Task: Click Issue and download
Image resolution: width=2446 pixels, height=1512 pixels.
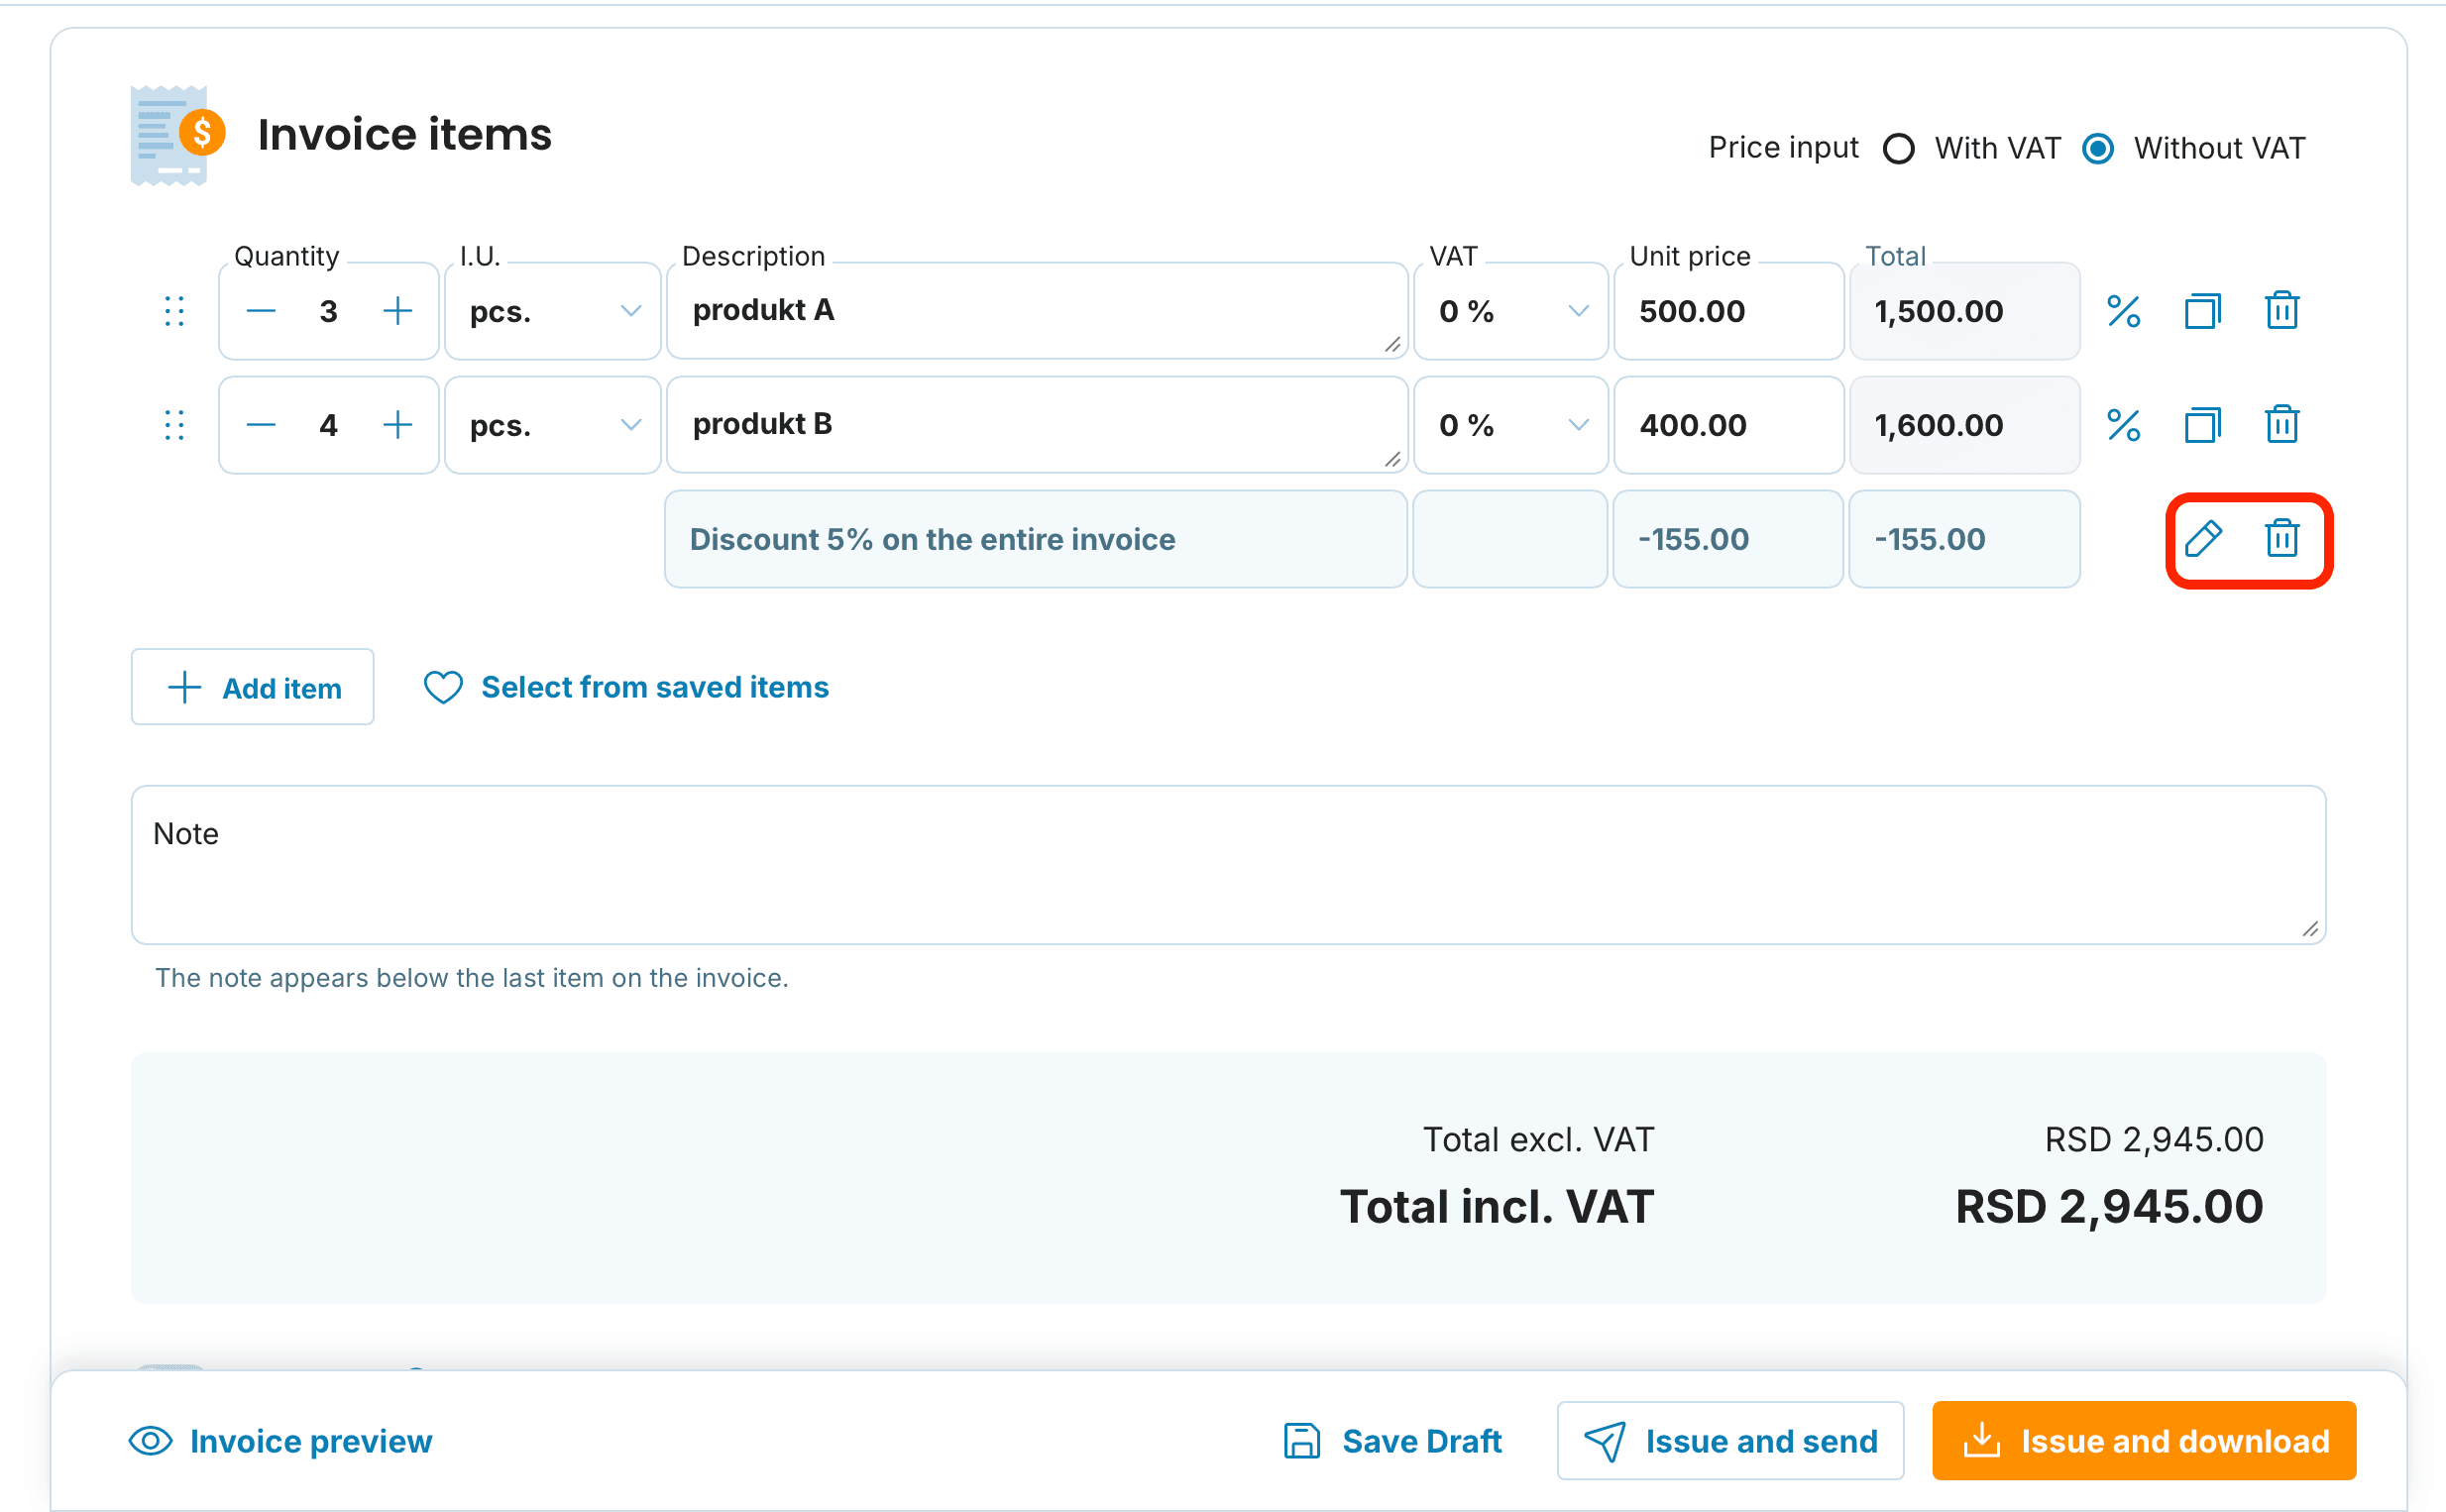Action: click(2144, 1441)
